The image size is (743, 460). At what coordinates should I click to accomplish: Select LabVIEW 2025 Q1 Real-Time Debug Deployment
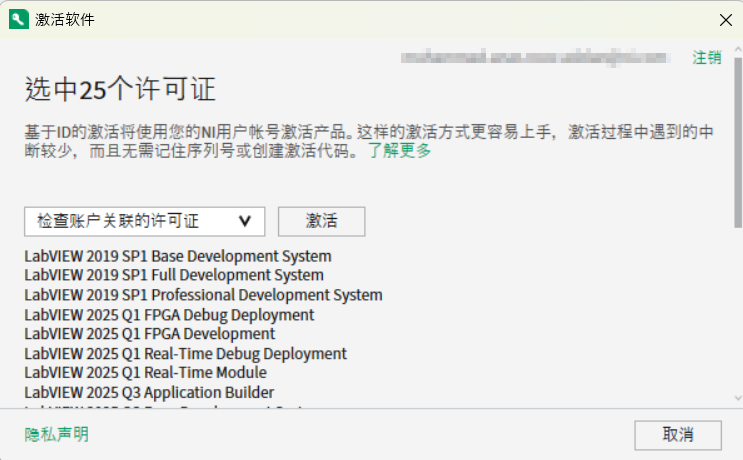185,353
